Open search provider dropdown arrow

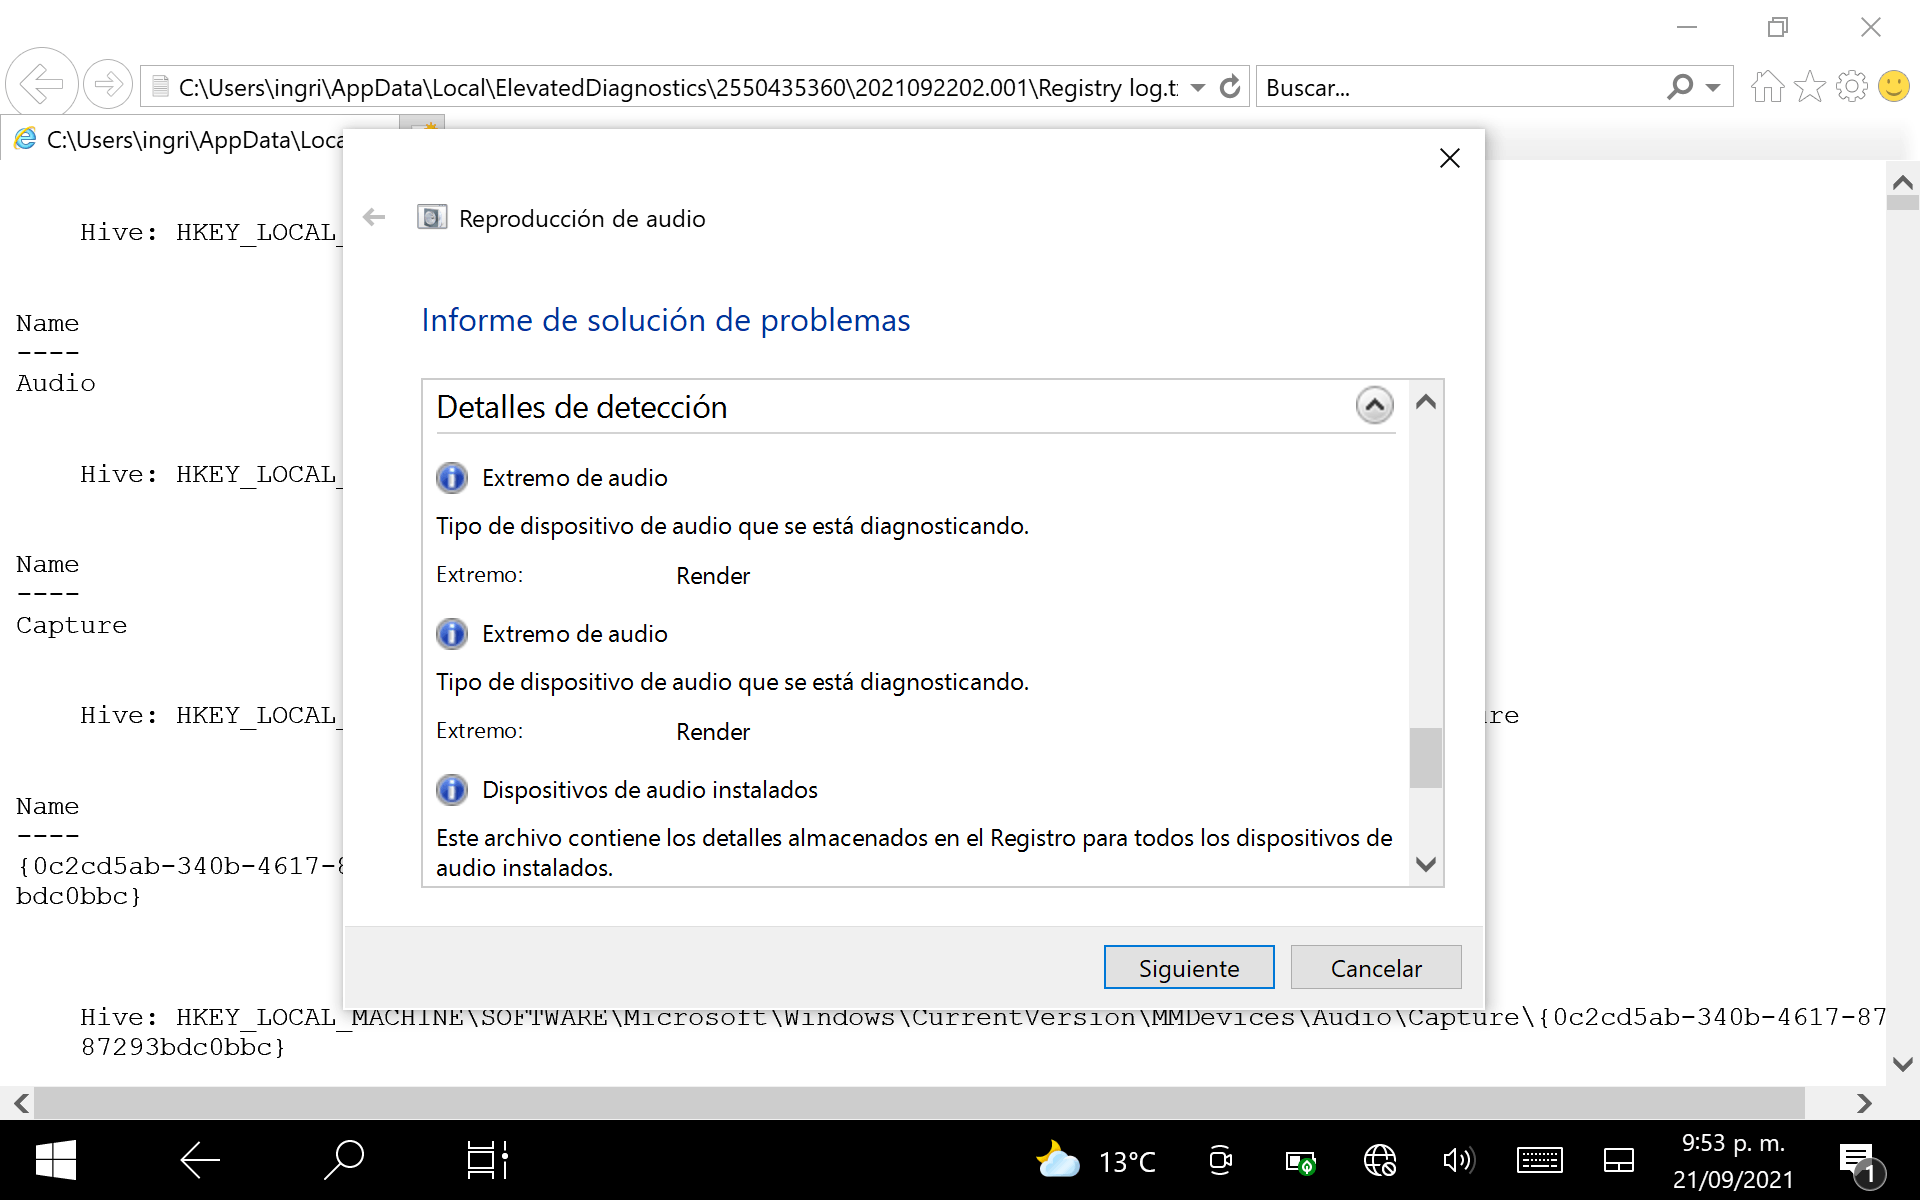pos(1713,87)
